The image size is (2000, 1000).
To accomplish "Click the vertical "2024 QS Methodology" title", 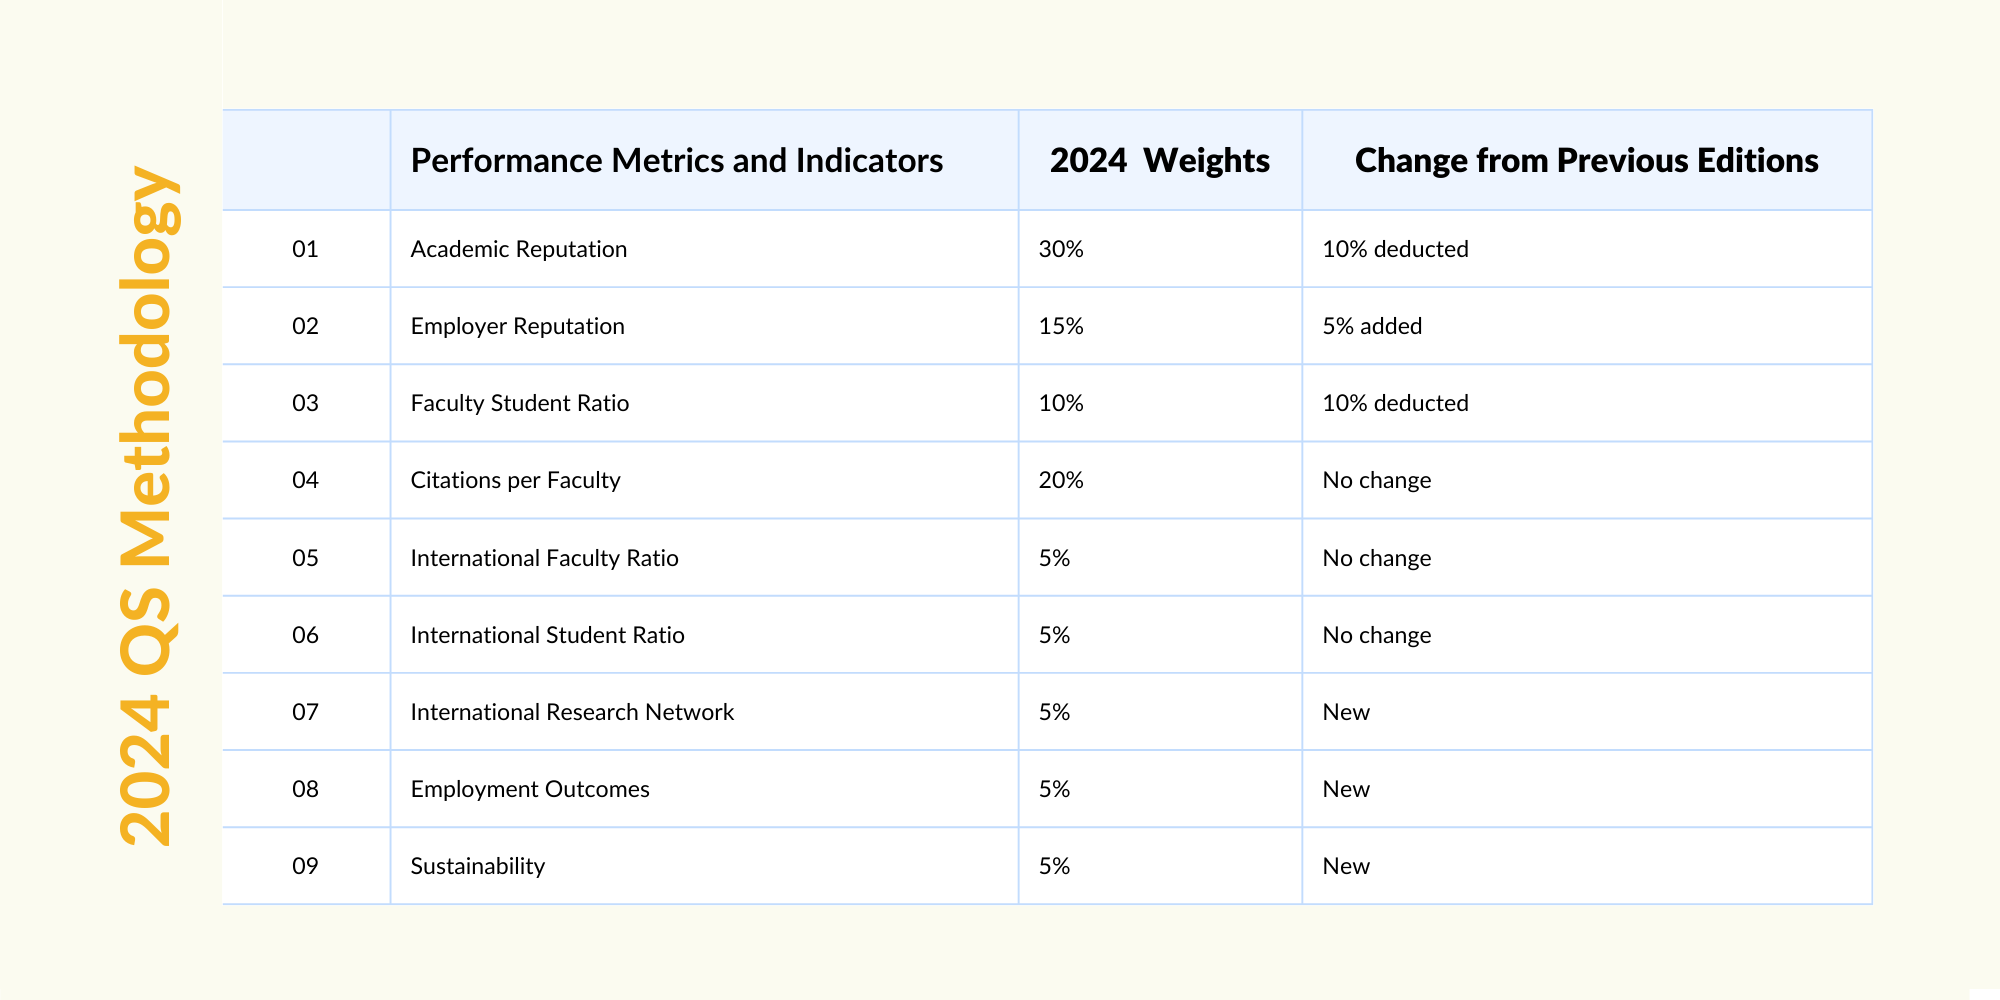I will [148, 506].
